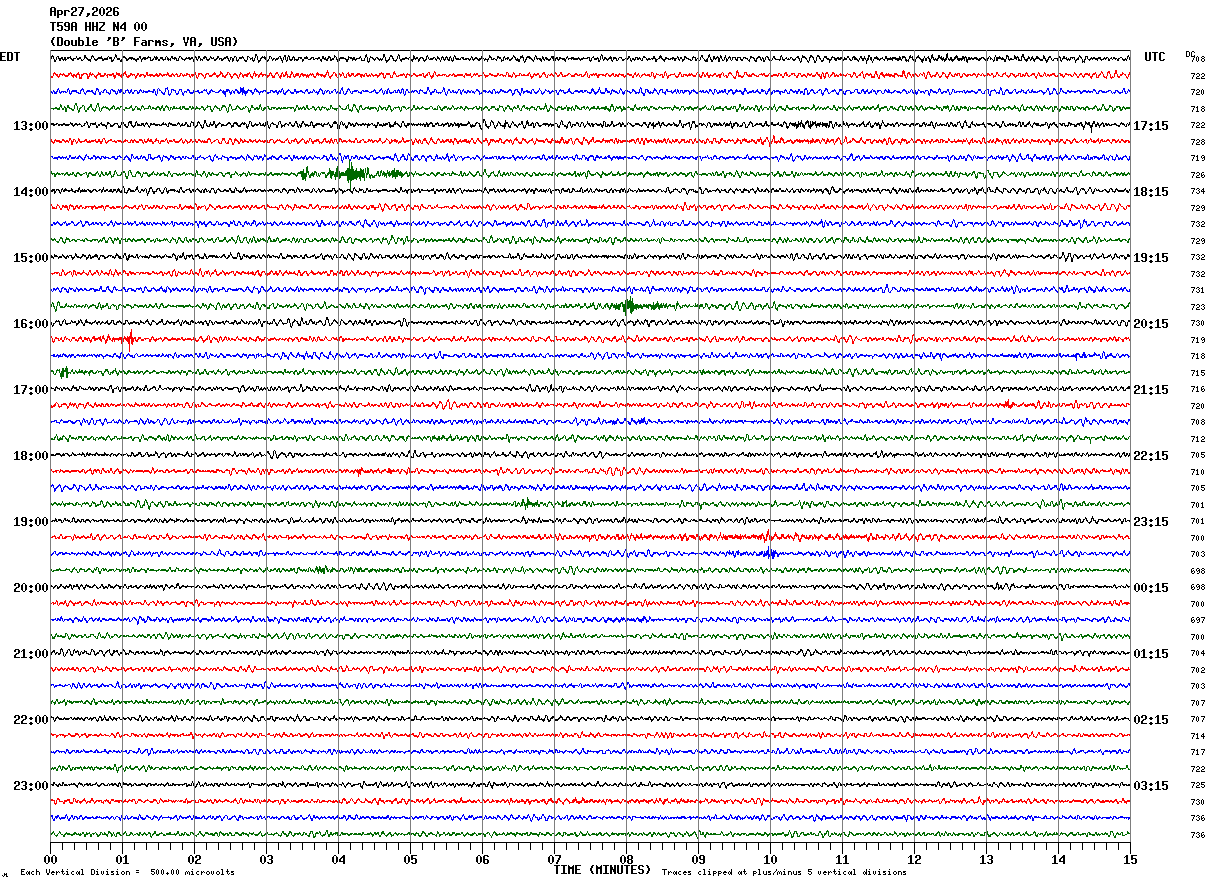This screenshot has width=1210, height=886.
Task: Click the EDT timezone label
Action: pyautogui.click(x=10, y=57)
